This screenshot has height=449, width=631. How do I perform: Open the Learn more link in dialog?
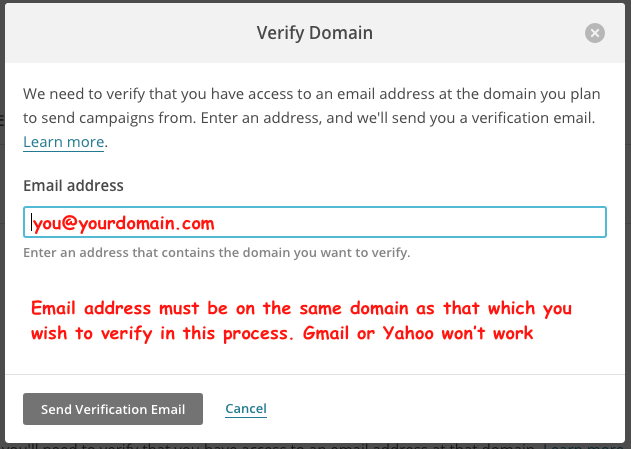64,142
